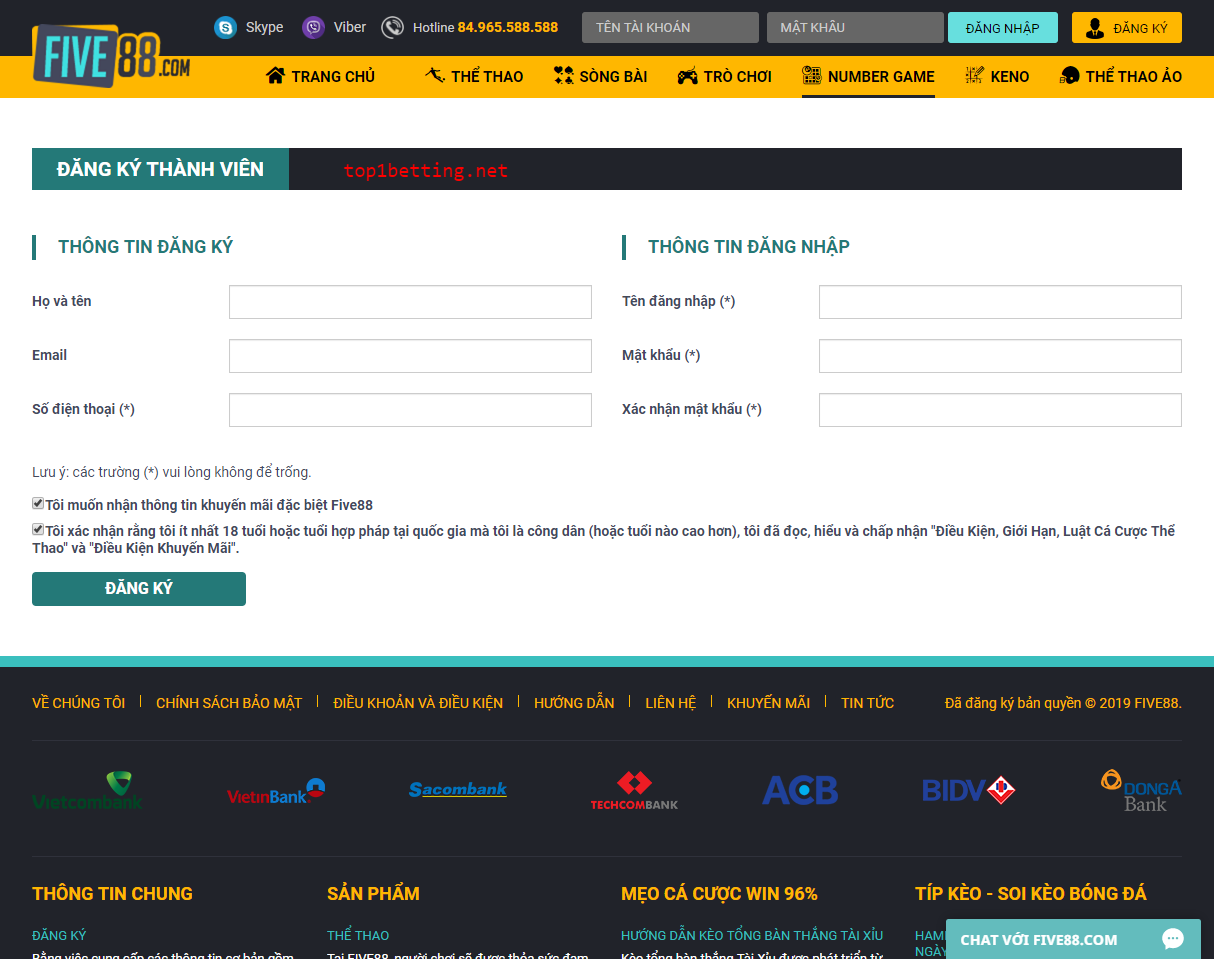Click the card suits icon beside Sòng Bài
This screenshot has width=1214, height=959.
tap(563, 76)
